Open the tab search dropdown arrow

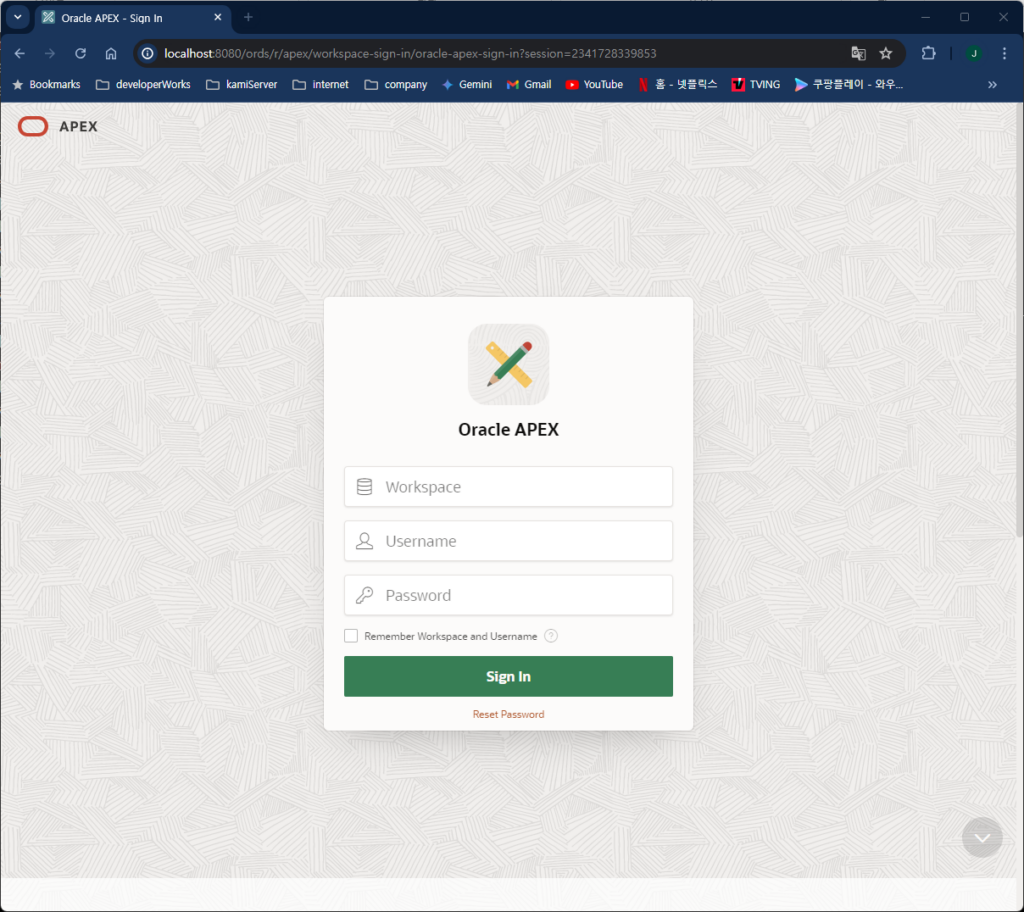[x=18, y=18]
